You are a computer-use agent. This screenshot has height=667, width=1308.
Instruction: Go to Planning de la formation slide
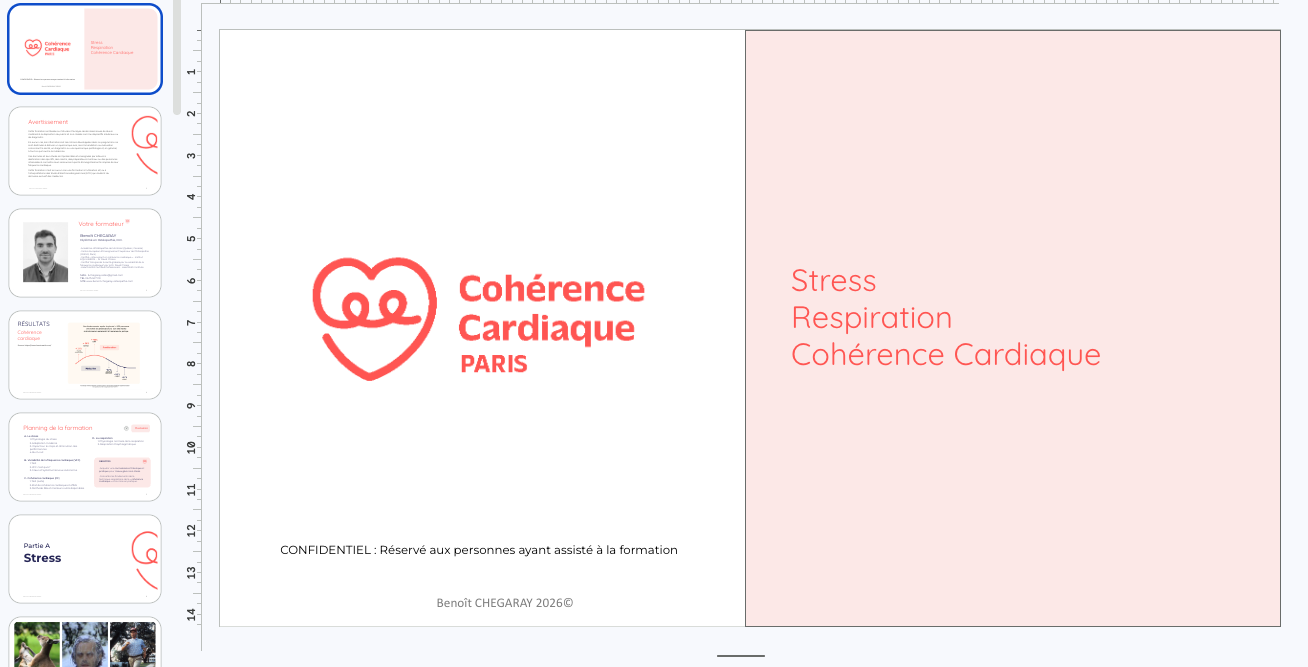85,457
